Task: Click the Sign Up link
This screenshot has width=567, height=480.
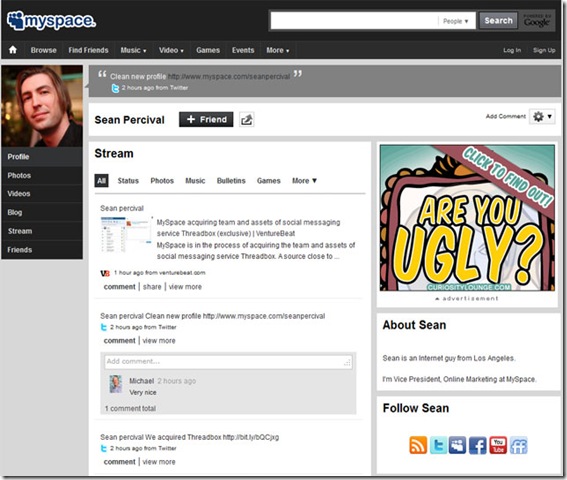Action: (x=544, y=50)
